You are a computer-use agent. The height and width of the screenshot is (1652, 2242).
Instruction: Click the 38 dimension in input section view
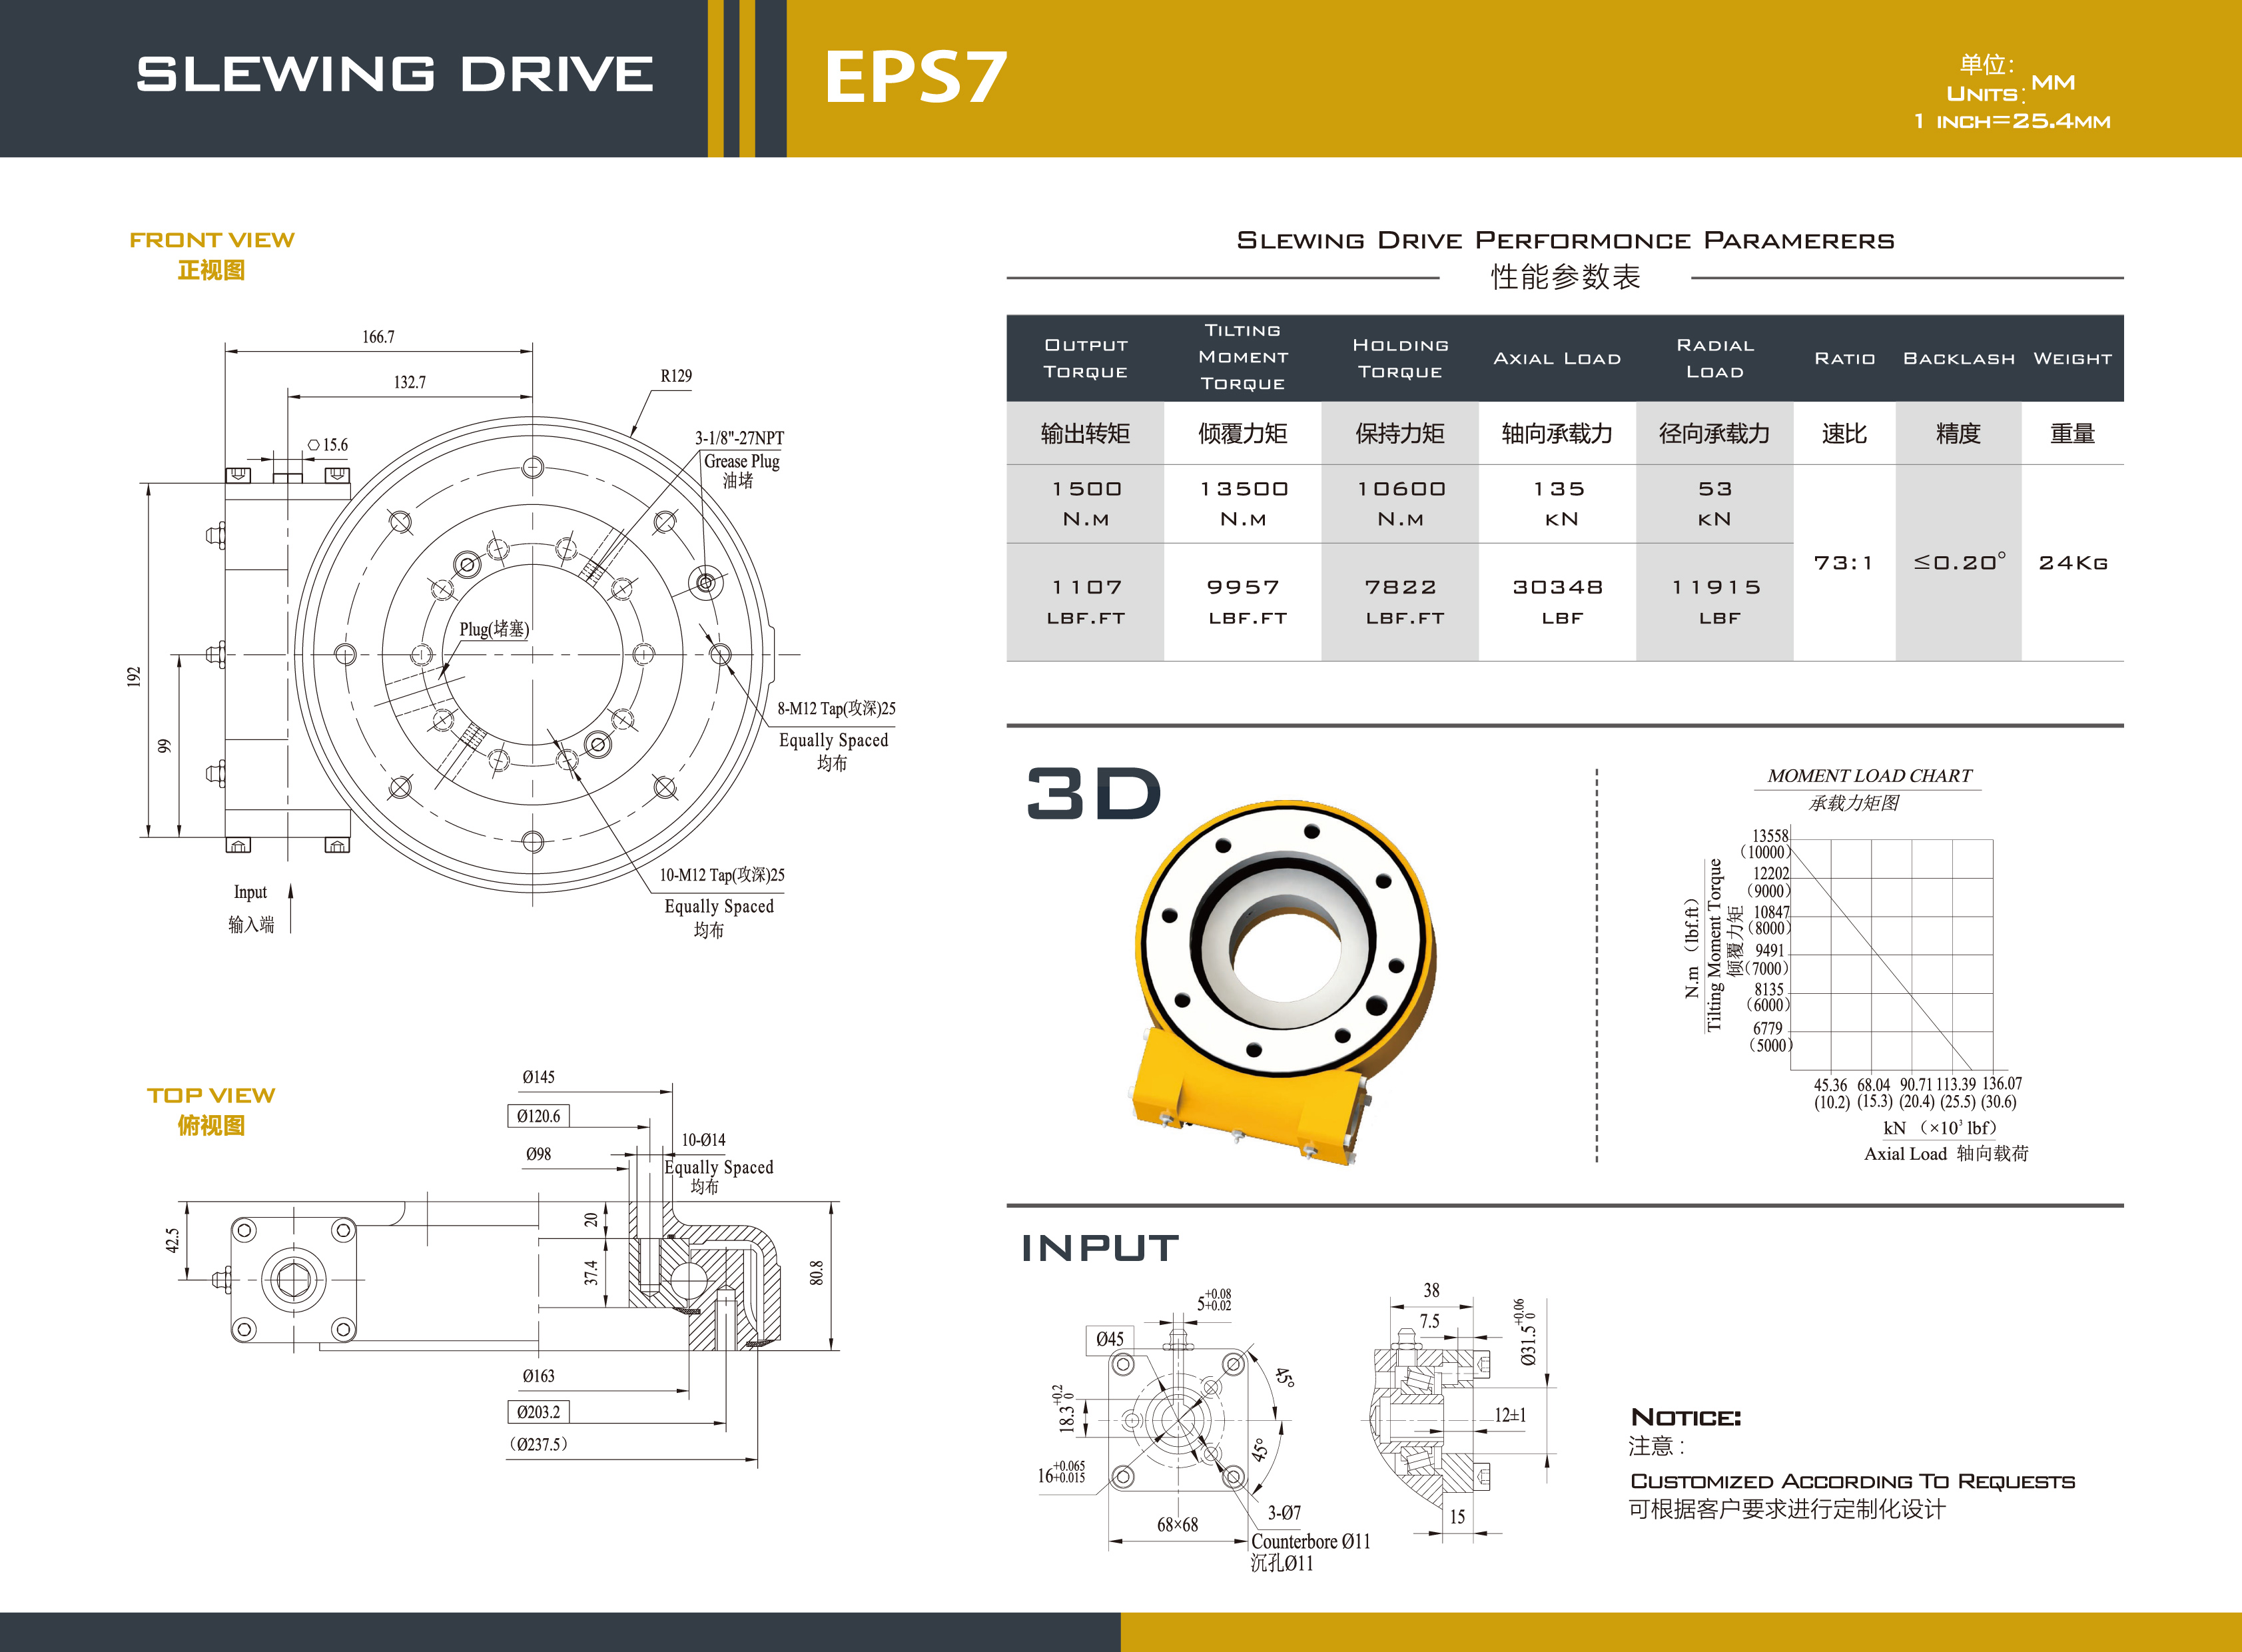[1432, 1291]
